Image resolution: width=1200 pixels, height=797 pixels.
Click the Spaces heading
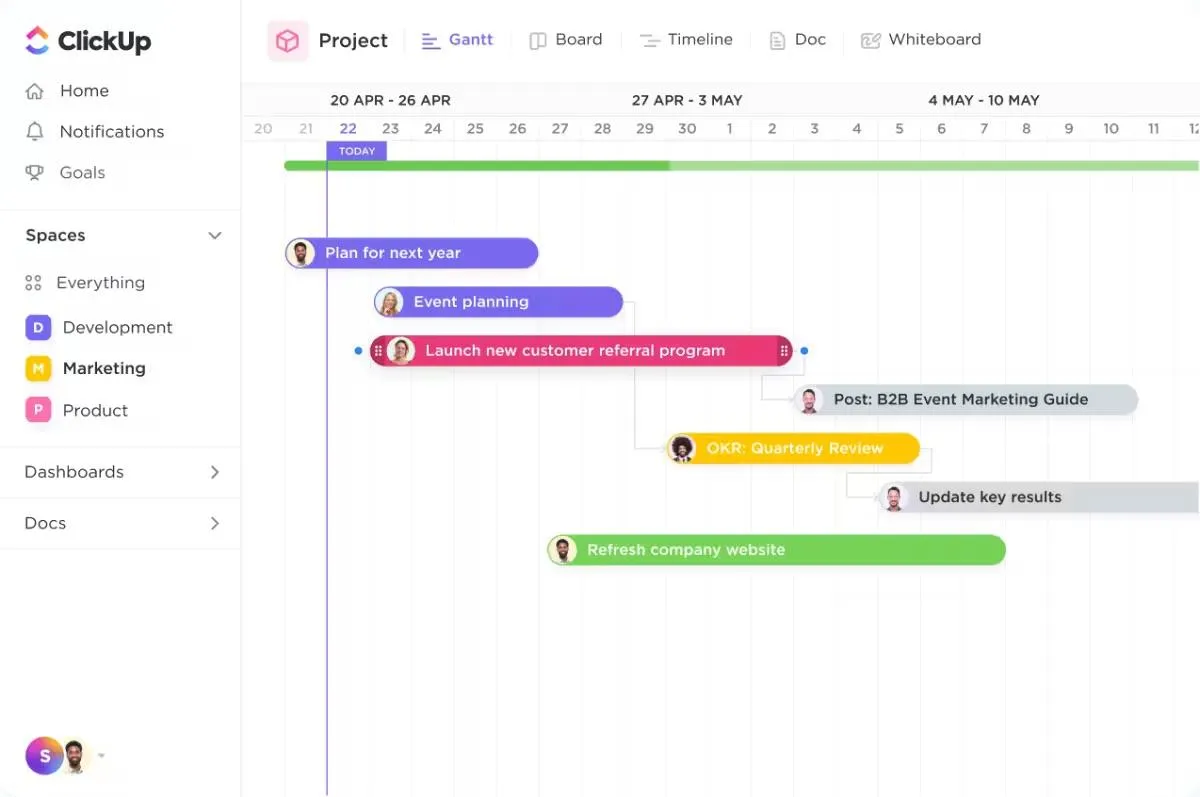click(55, 236)
